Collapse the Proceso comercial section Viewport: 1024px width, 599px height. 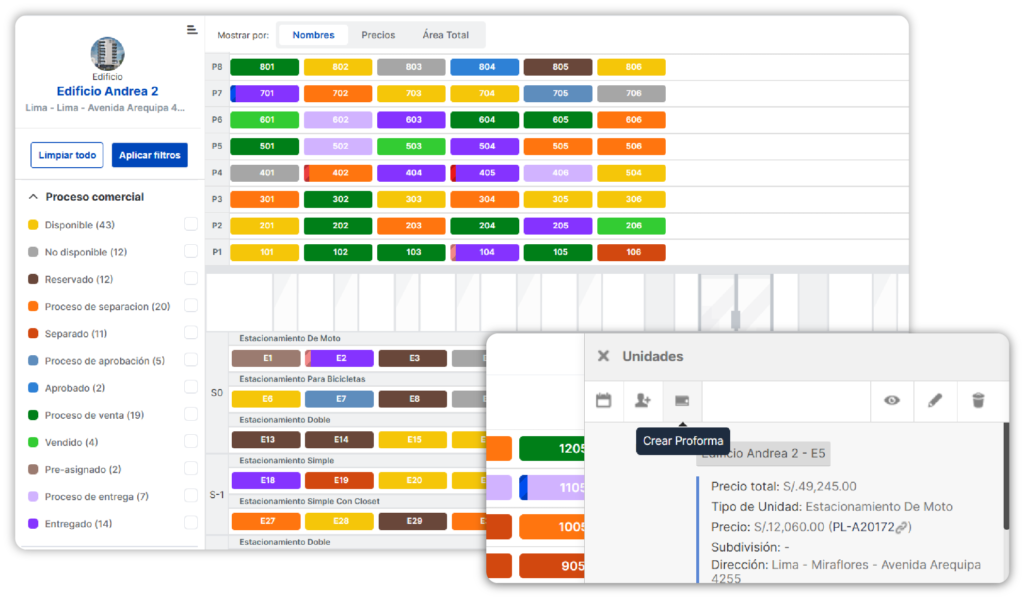(33, 197)
